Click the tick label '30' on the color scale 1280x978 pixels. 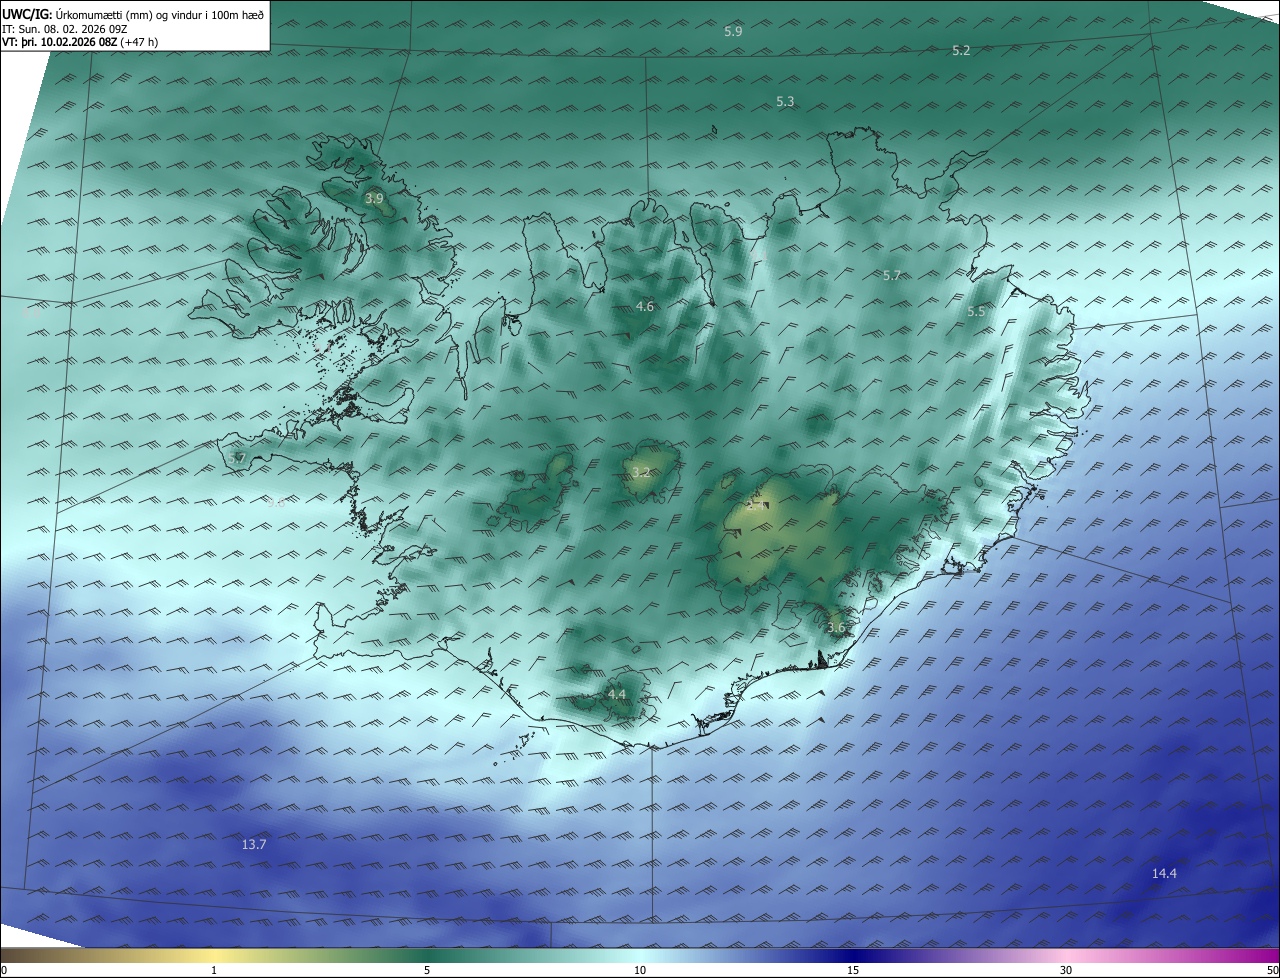1066,971
